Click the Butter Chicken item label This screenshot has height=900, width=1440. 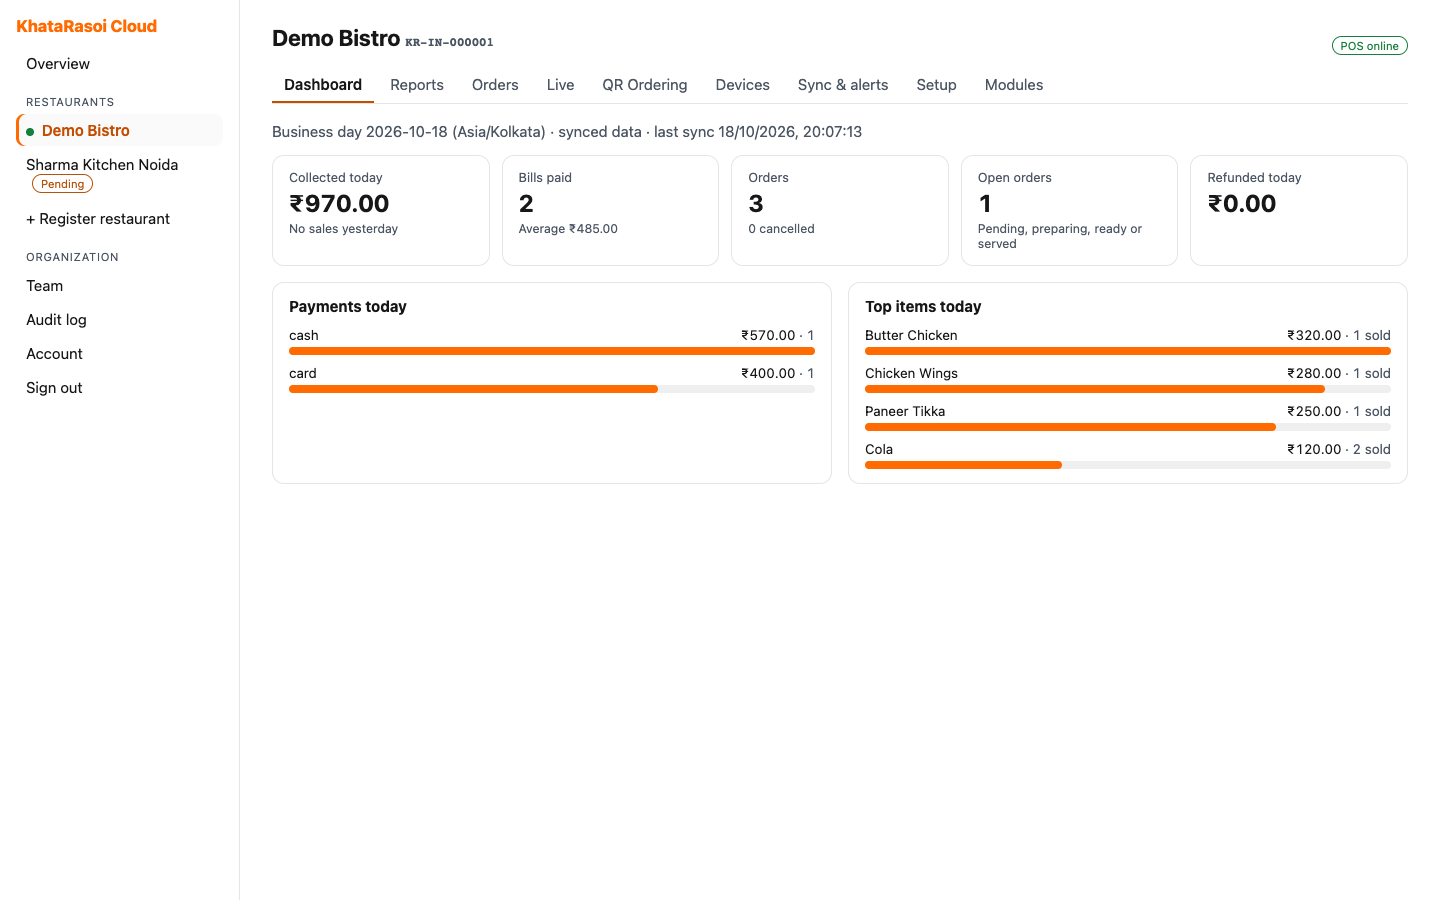[911, 336]
